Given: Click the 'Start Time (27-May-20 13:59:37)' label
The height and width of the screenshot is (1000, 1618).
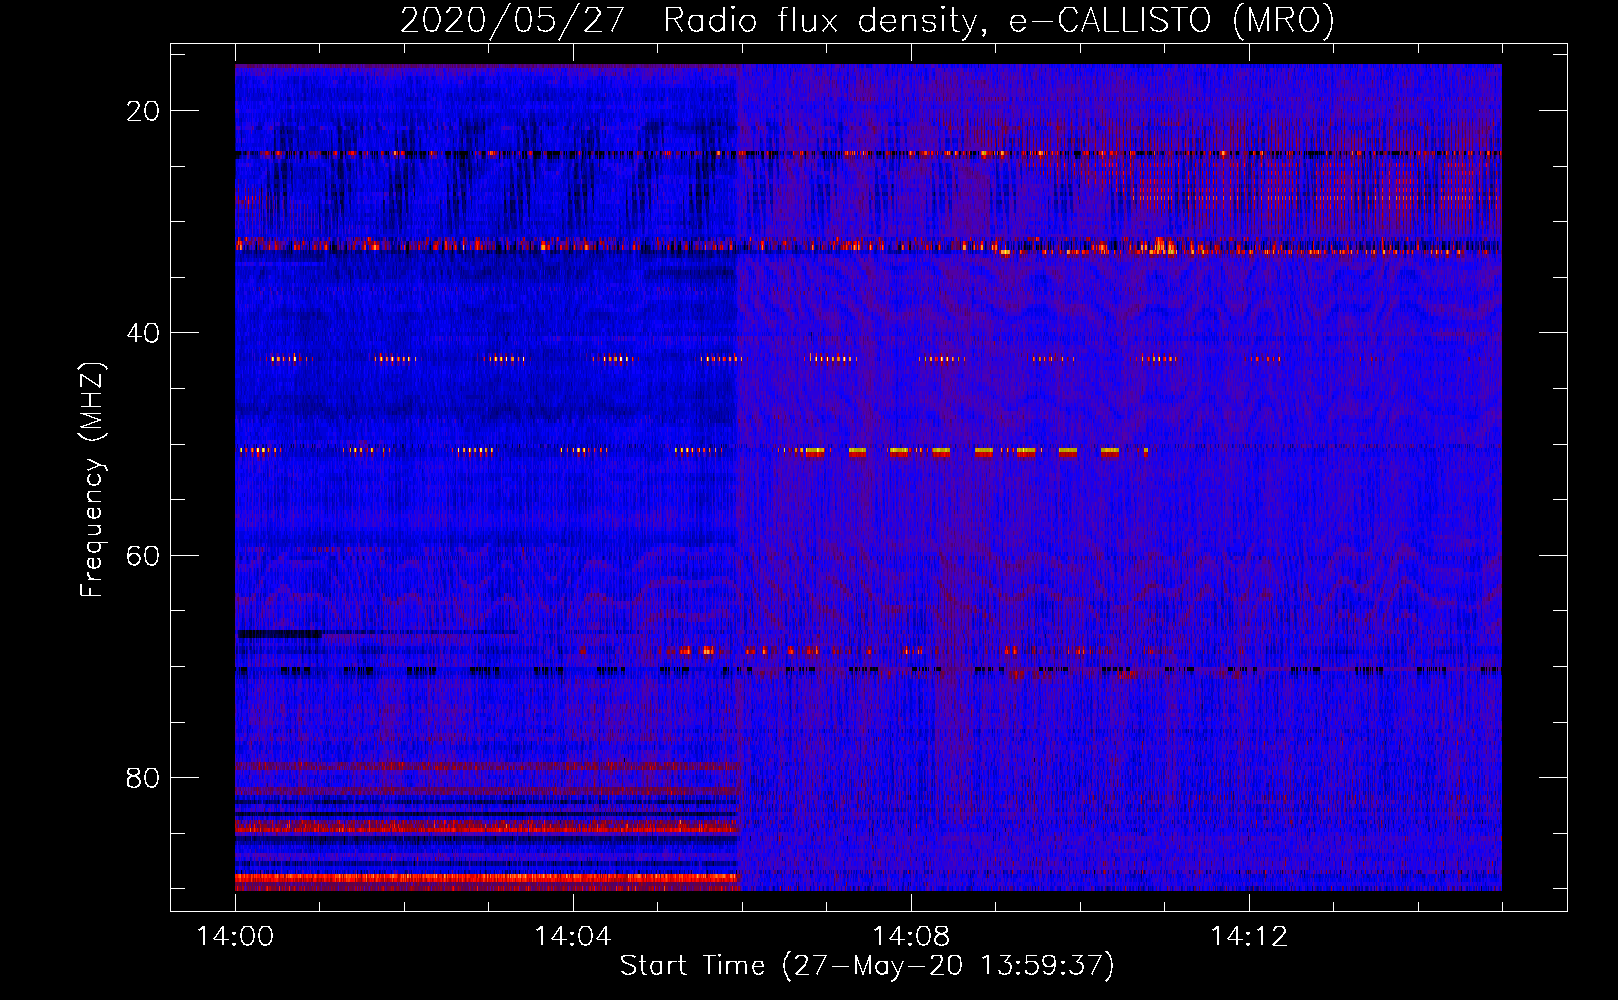Looking at the screenshot, I should (x=867, y=966).
